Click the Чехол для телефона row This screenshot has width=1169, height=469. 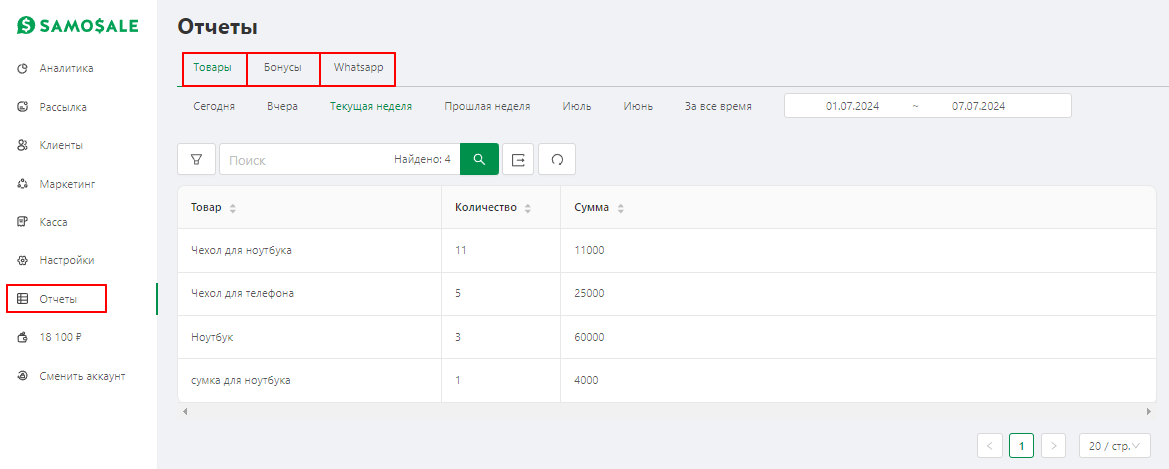(x=667, y=294)
